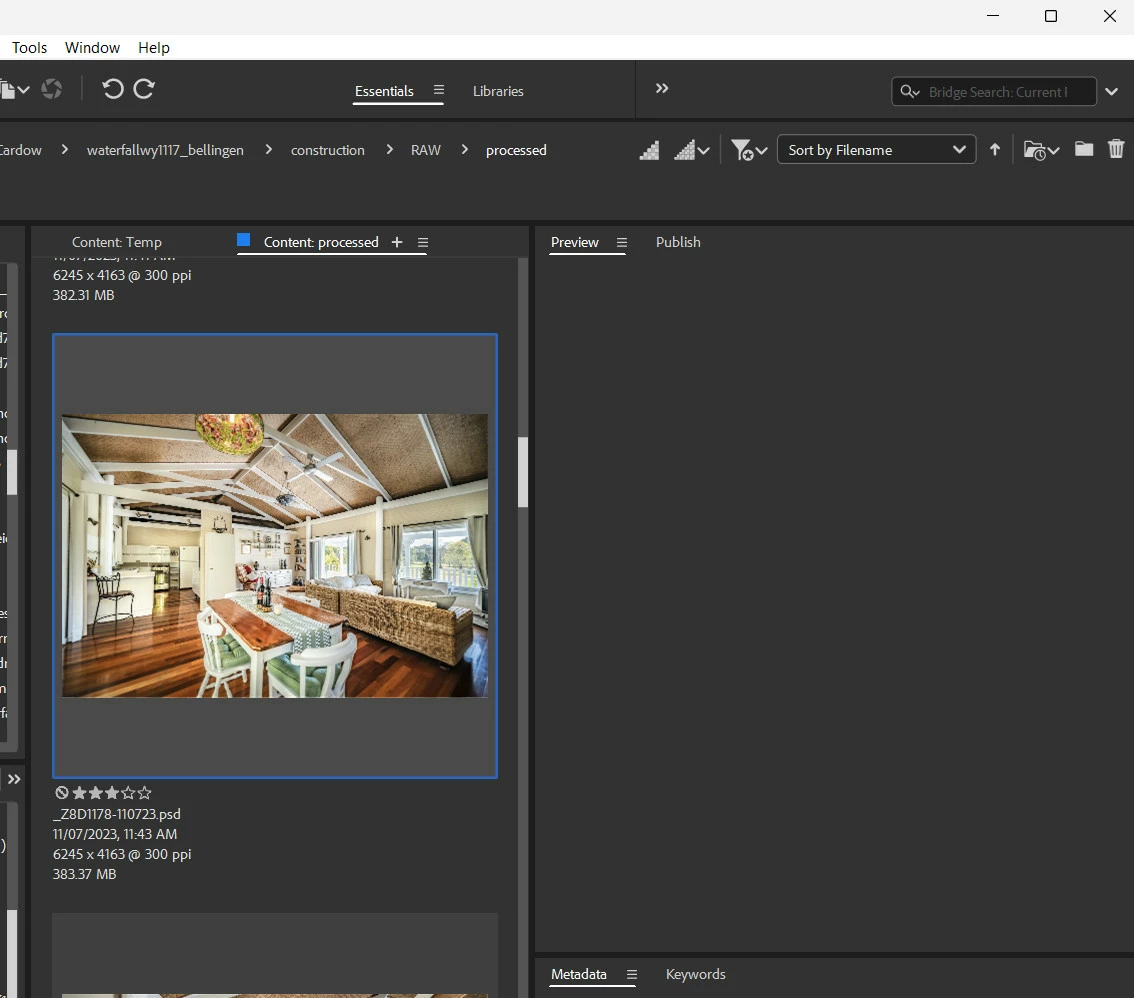Rotate image 90° clockwise
Screen dimensions: 1134x998
coord(145,89)
